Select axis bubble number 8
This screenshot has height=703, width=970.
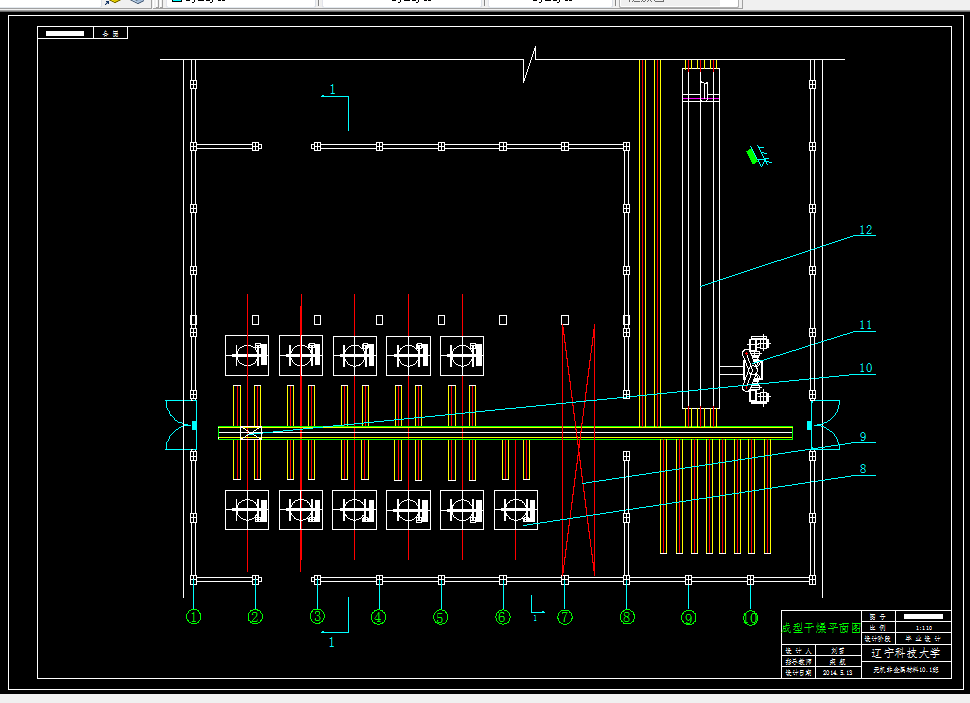coord(627,618)
